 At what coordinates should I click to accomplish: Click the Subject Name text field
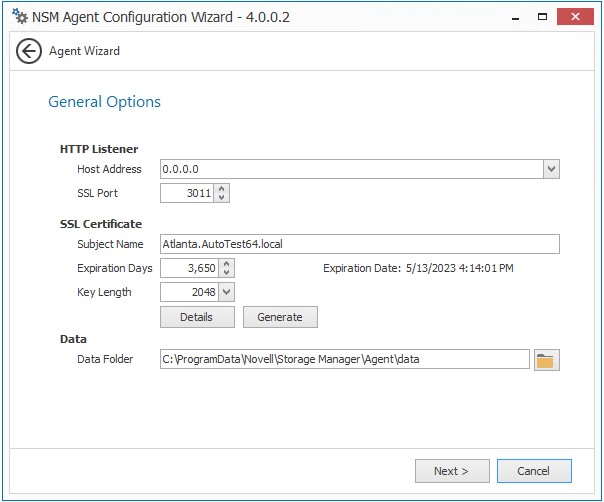coord(359,244)
